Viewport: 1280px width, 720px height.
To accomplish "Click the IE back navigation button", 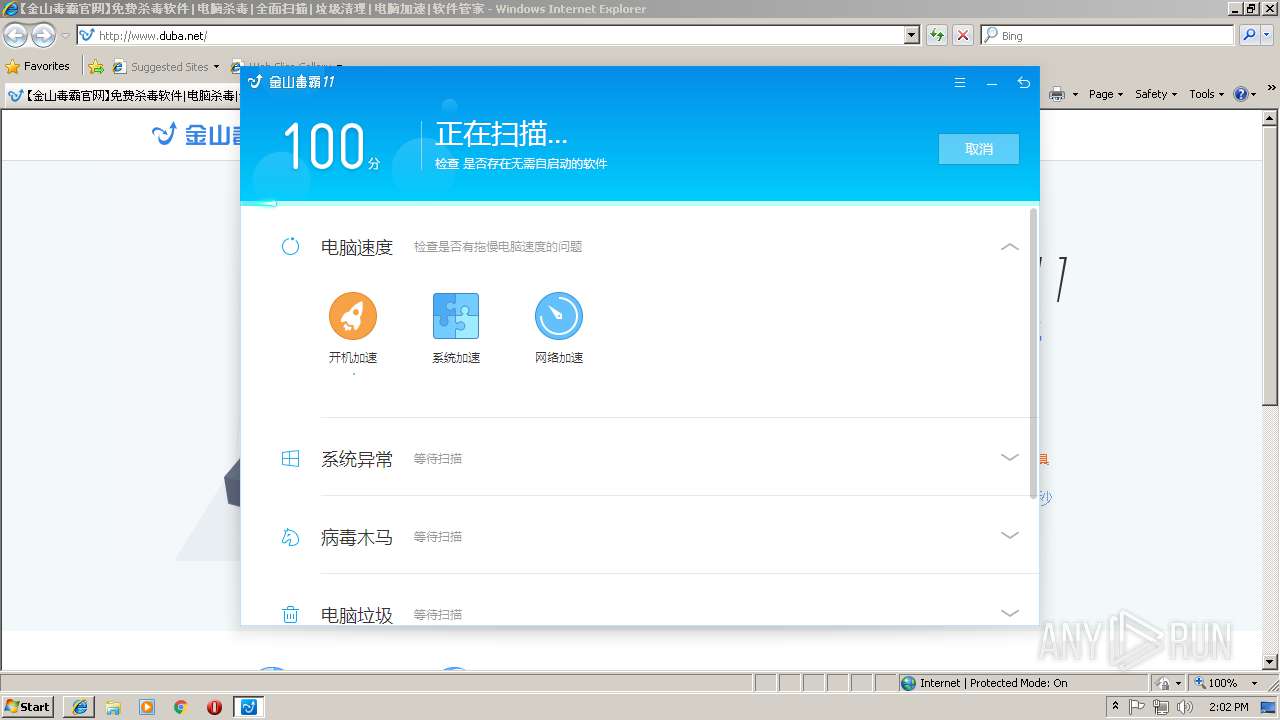I will tap(15, 36).
